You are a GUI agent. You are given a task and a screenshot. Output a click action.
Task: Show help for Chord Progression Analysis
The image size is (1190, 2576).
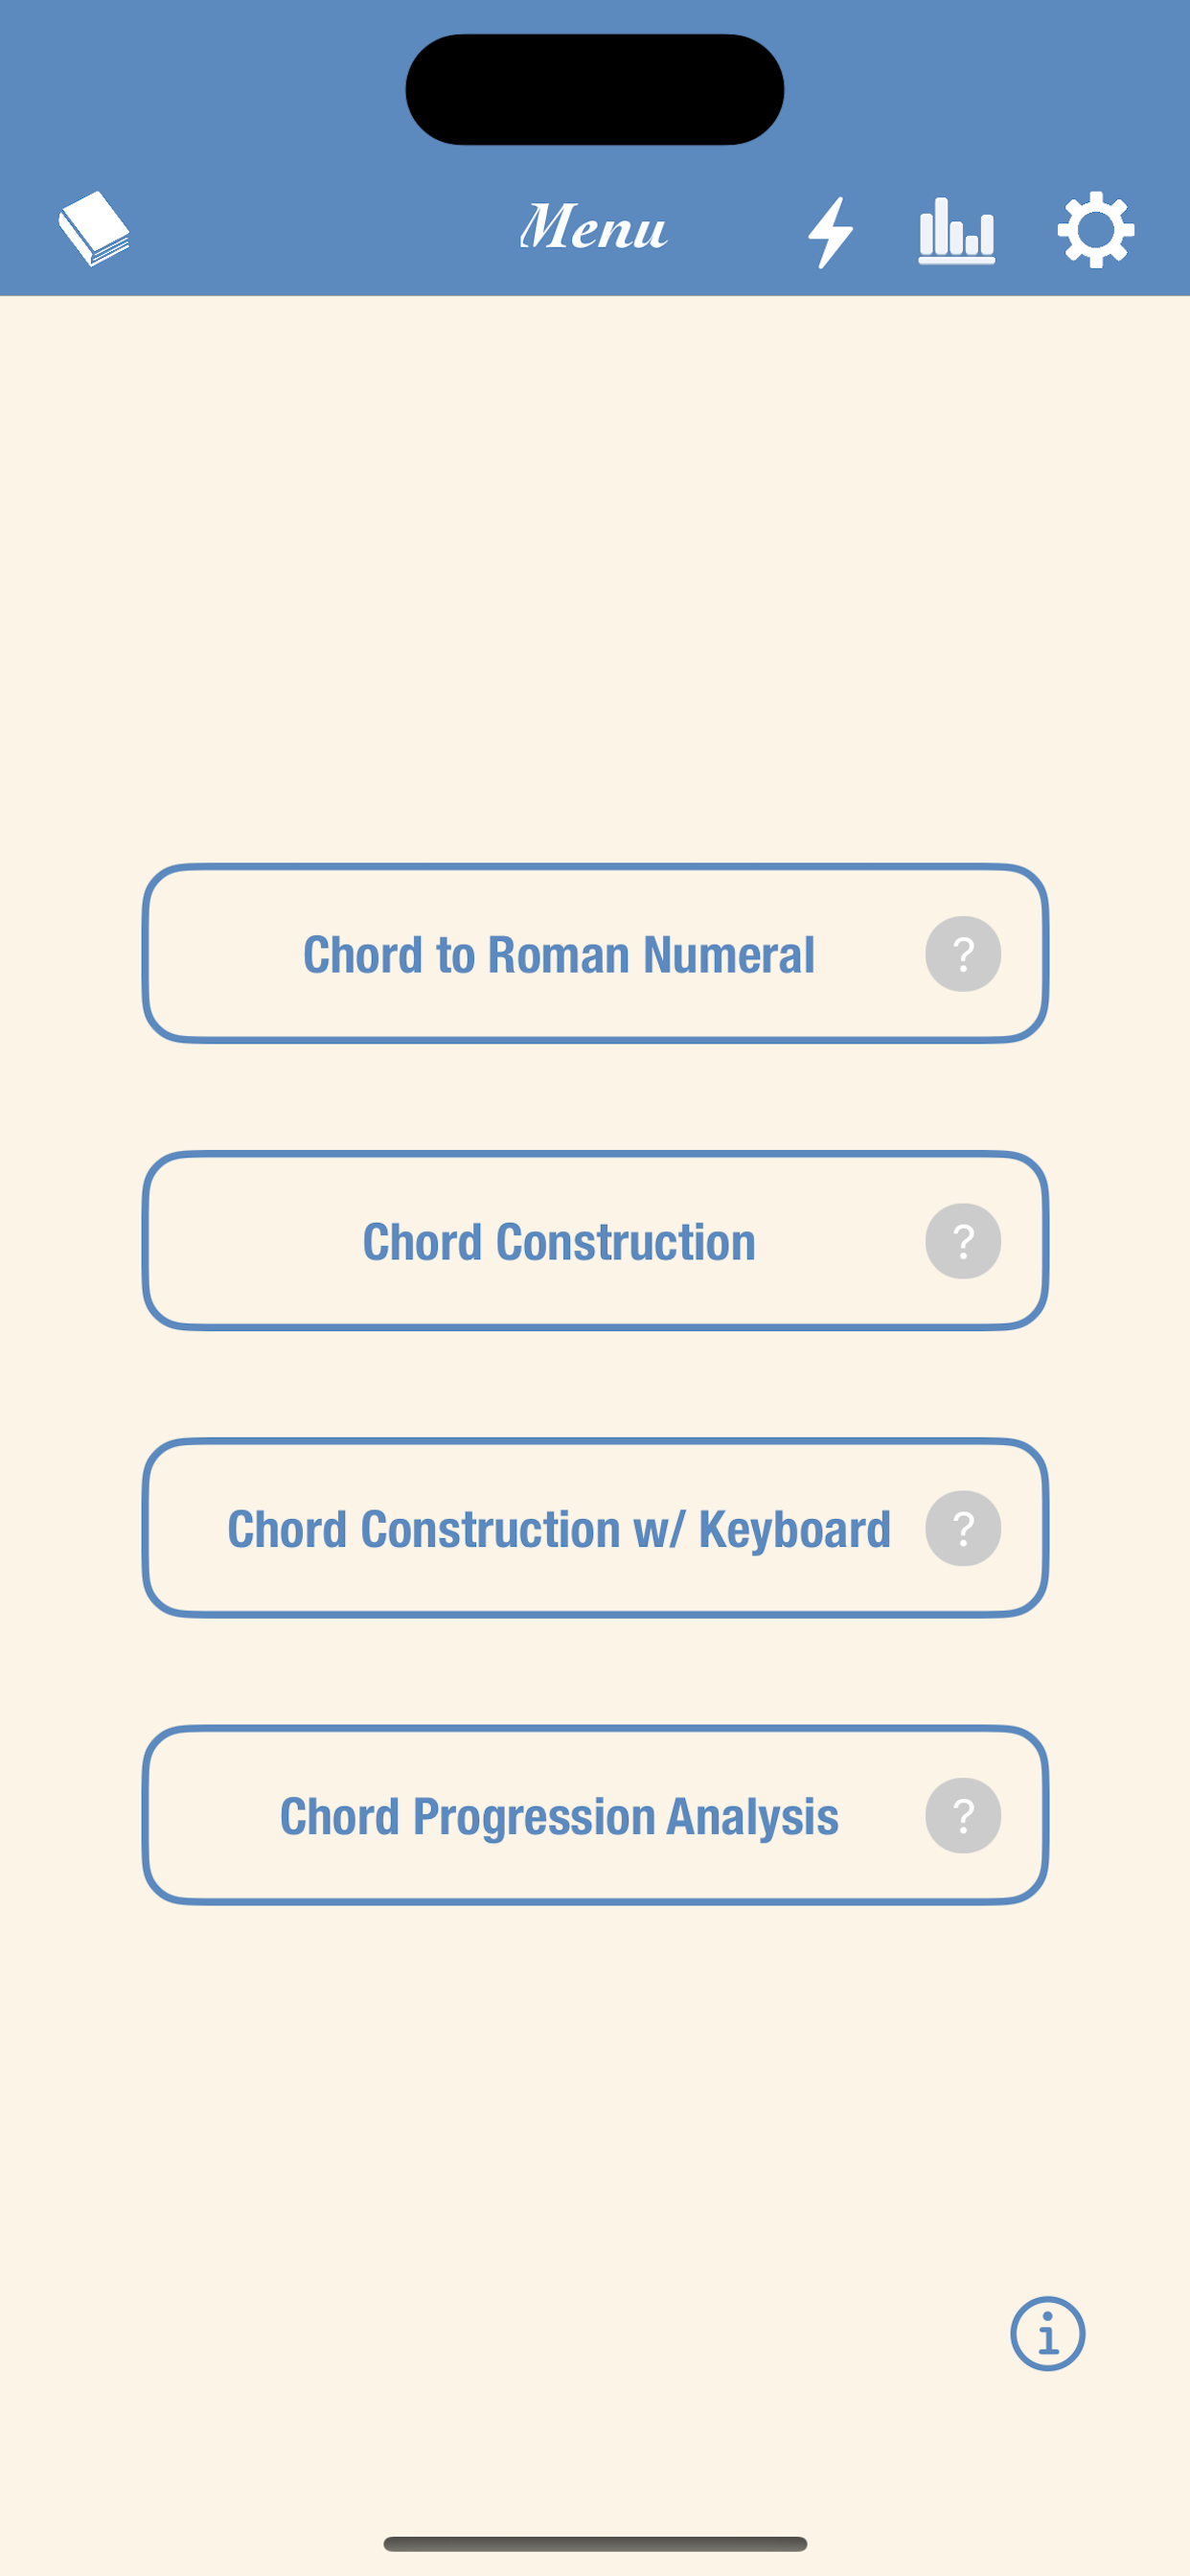[963, 1815]
